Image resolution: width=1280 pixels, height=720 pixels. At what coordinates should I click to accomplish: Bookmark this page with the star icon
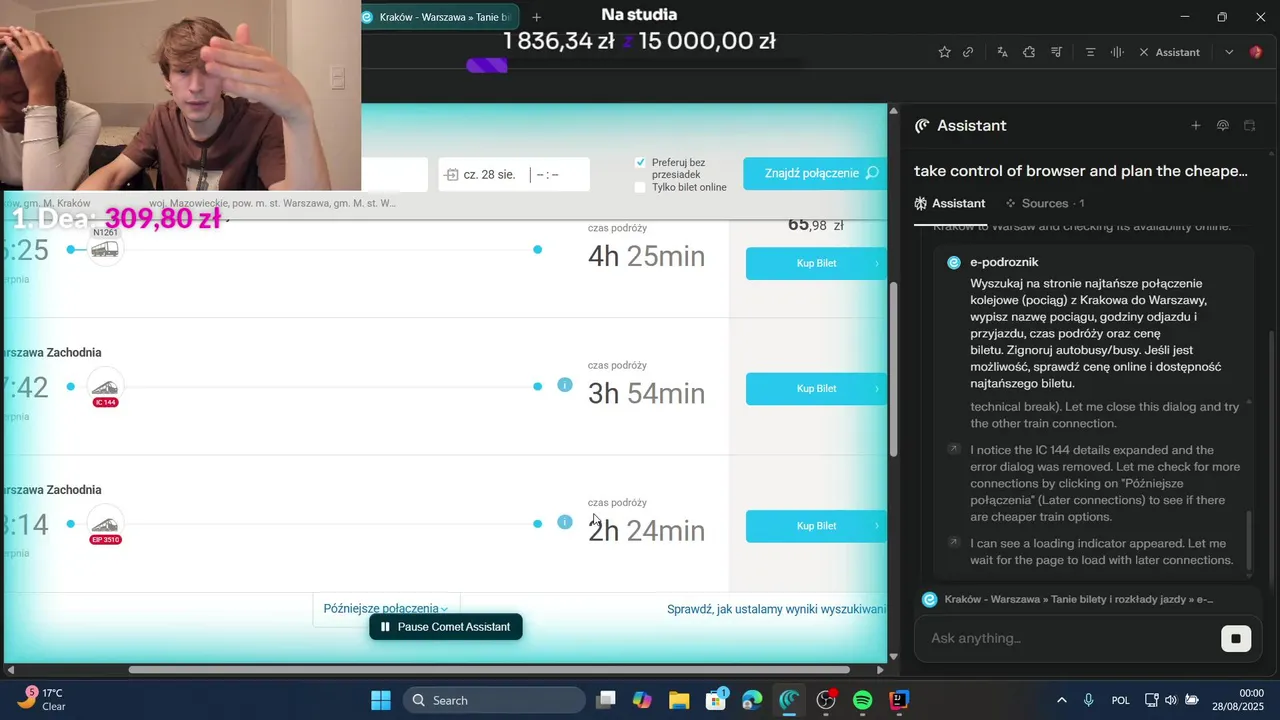tap(944, 52)
